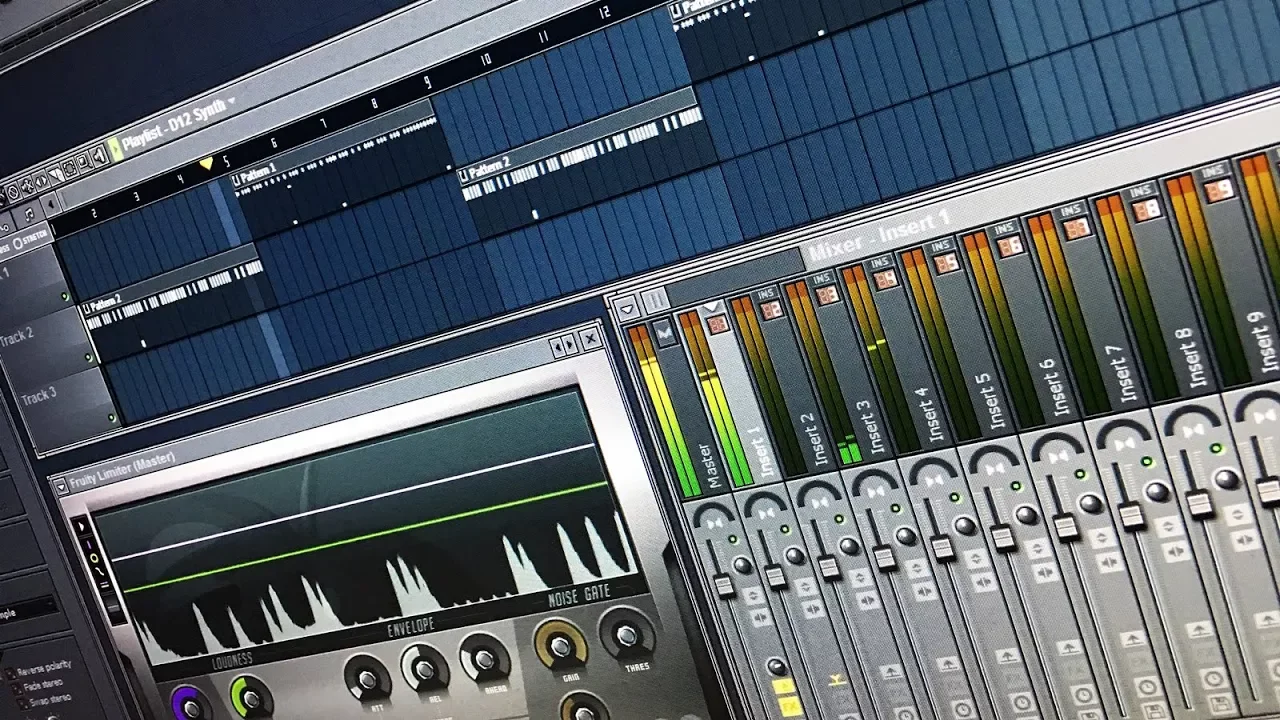Click the Insert 8 volume fader

[x=1200, y=503]
